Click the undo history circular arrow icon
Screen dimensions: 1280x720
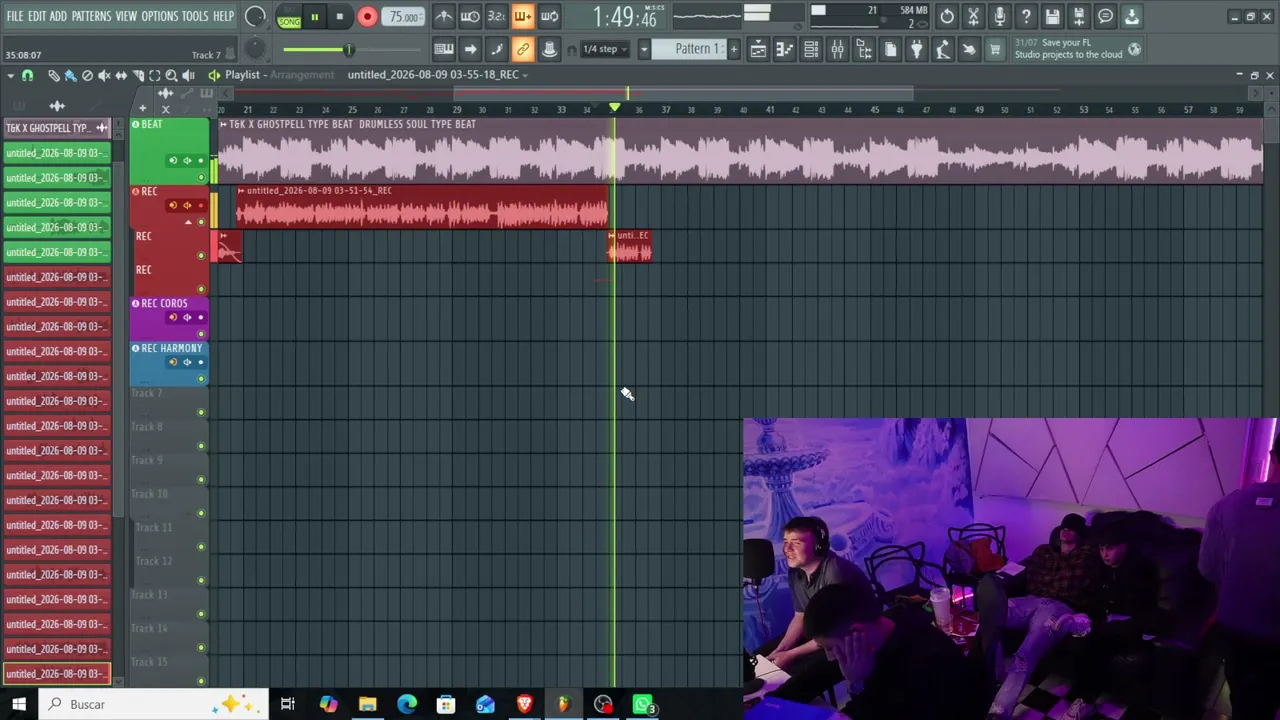[x=947, y=16]
